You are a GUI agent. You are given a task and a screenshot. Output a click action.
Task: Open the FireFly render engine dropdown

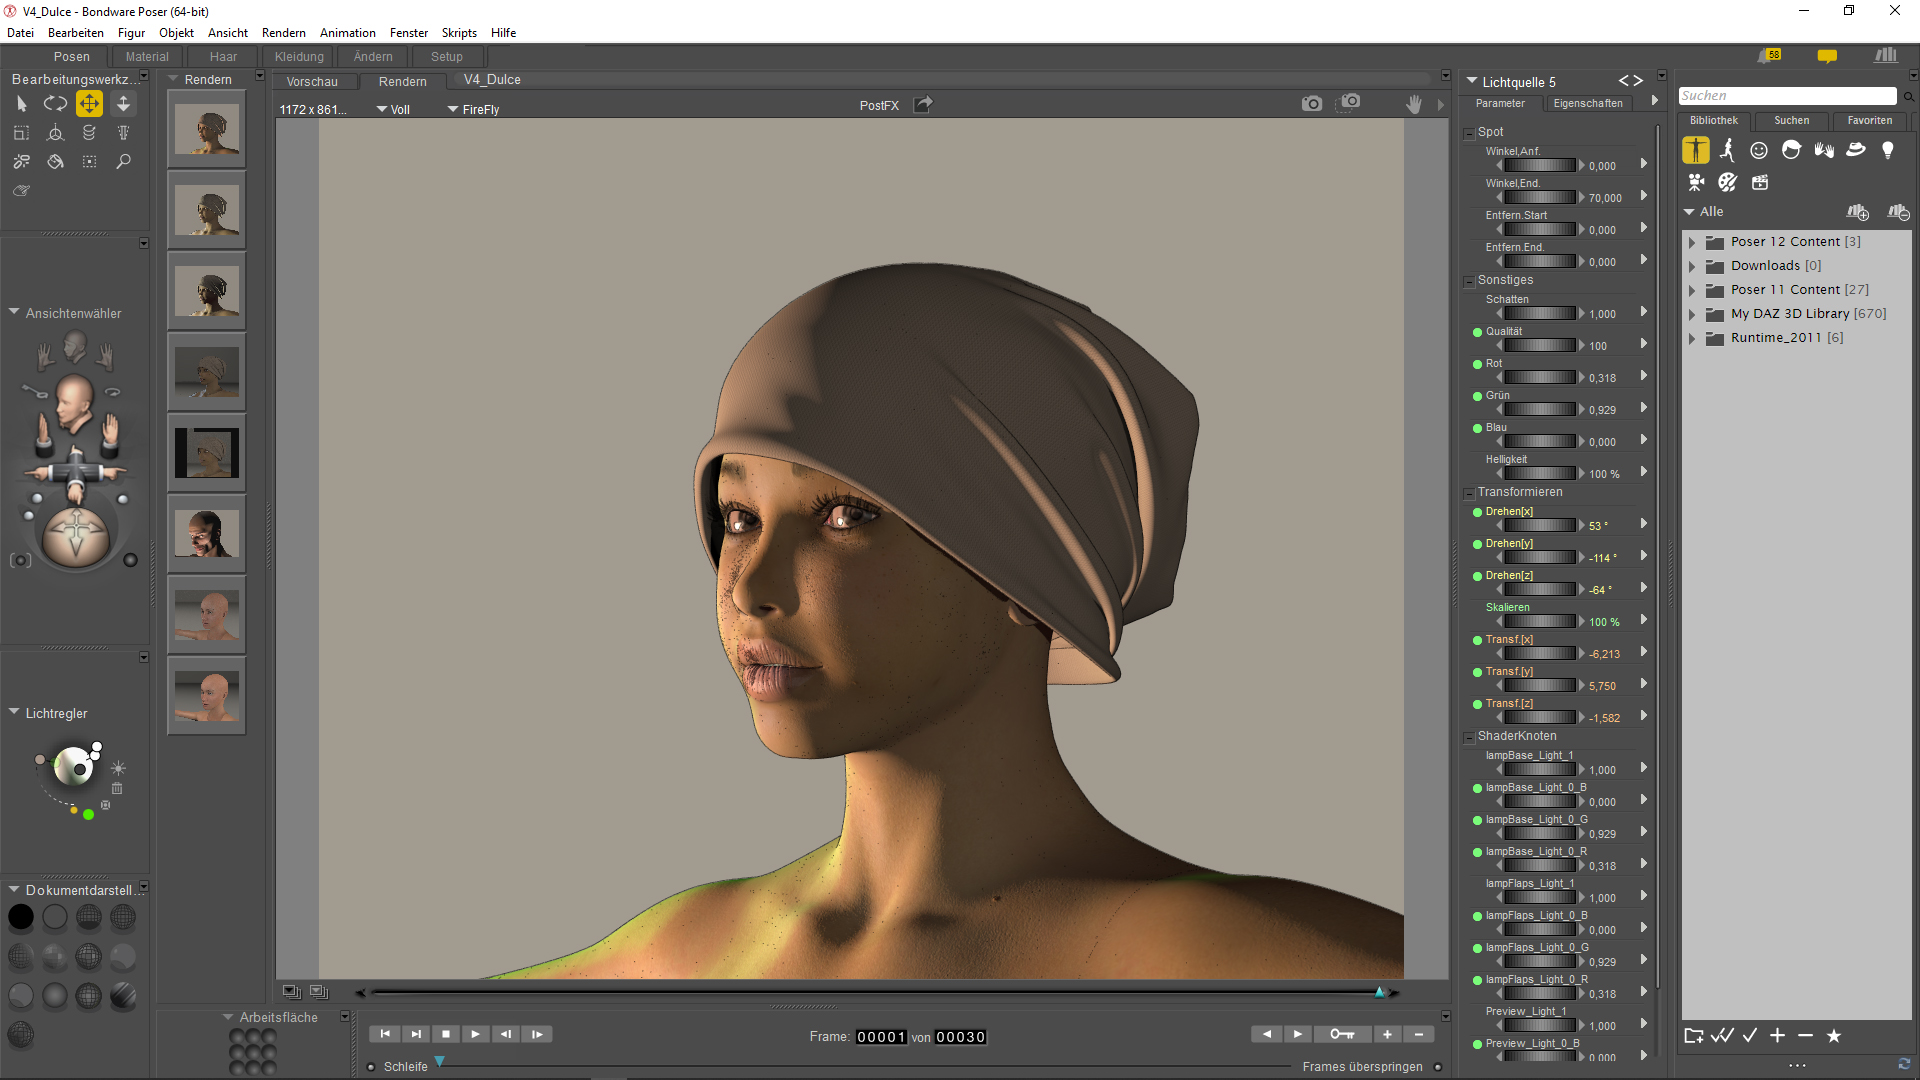pyautogui.click(x=473, y=109)
